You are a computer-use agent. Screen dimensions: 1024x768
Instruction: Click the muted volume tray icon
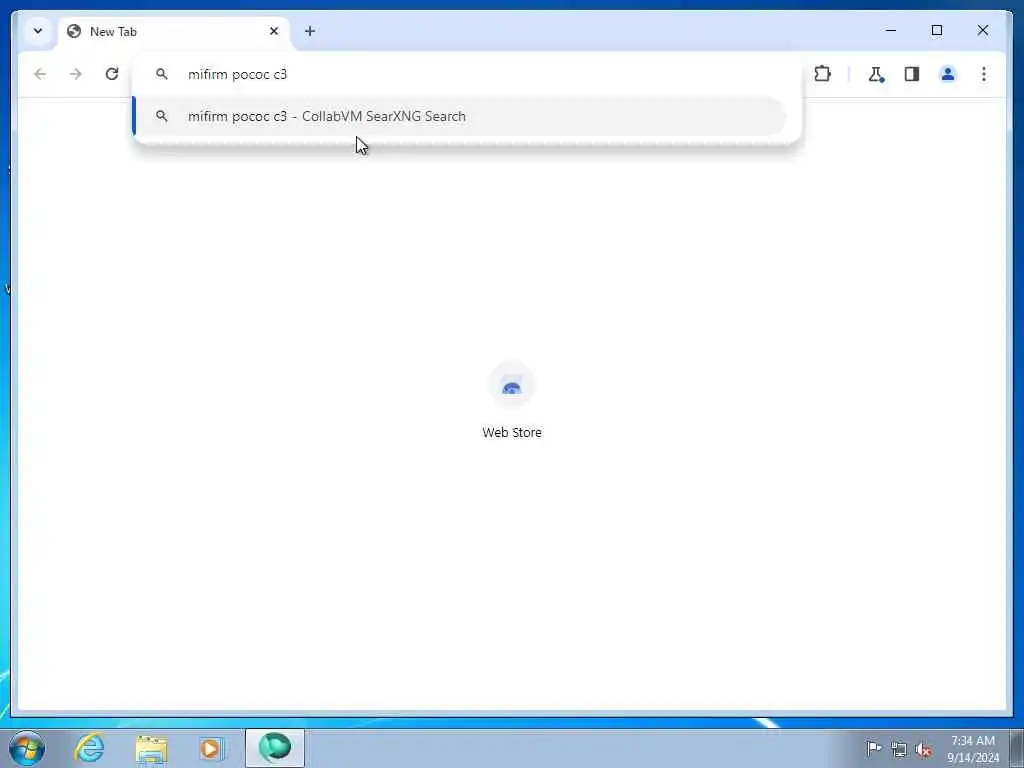click(923, 750)
